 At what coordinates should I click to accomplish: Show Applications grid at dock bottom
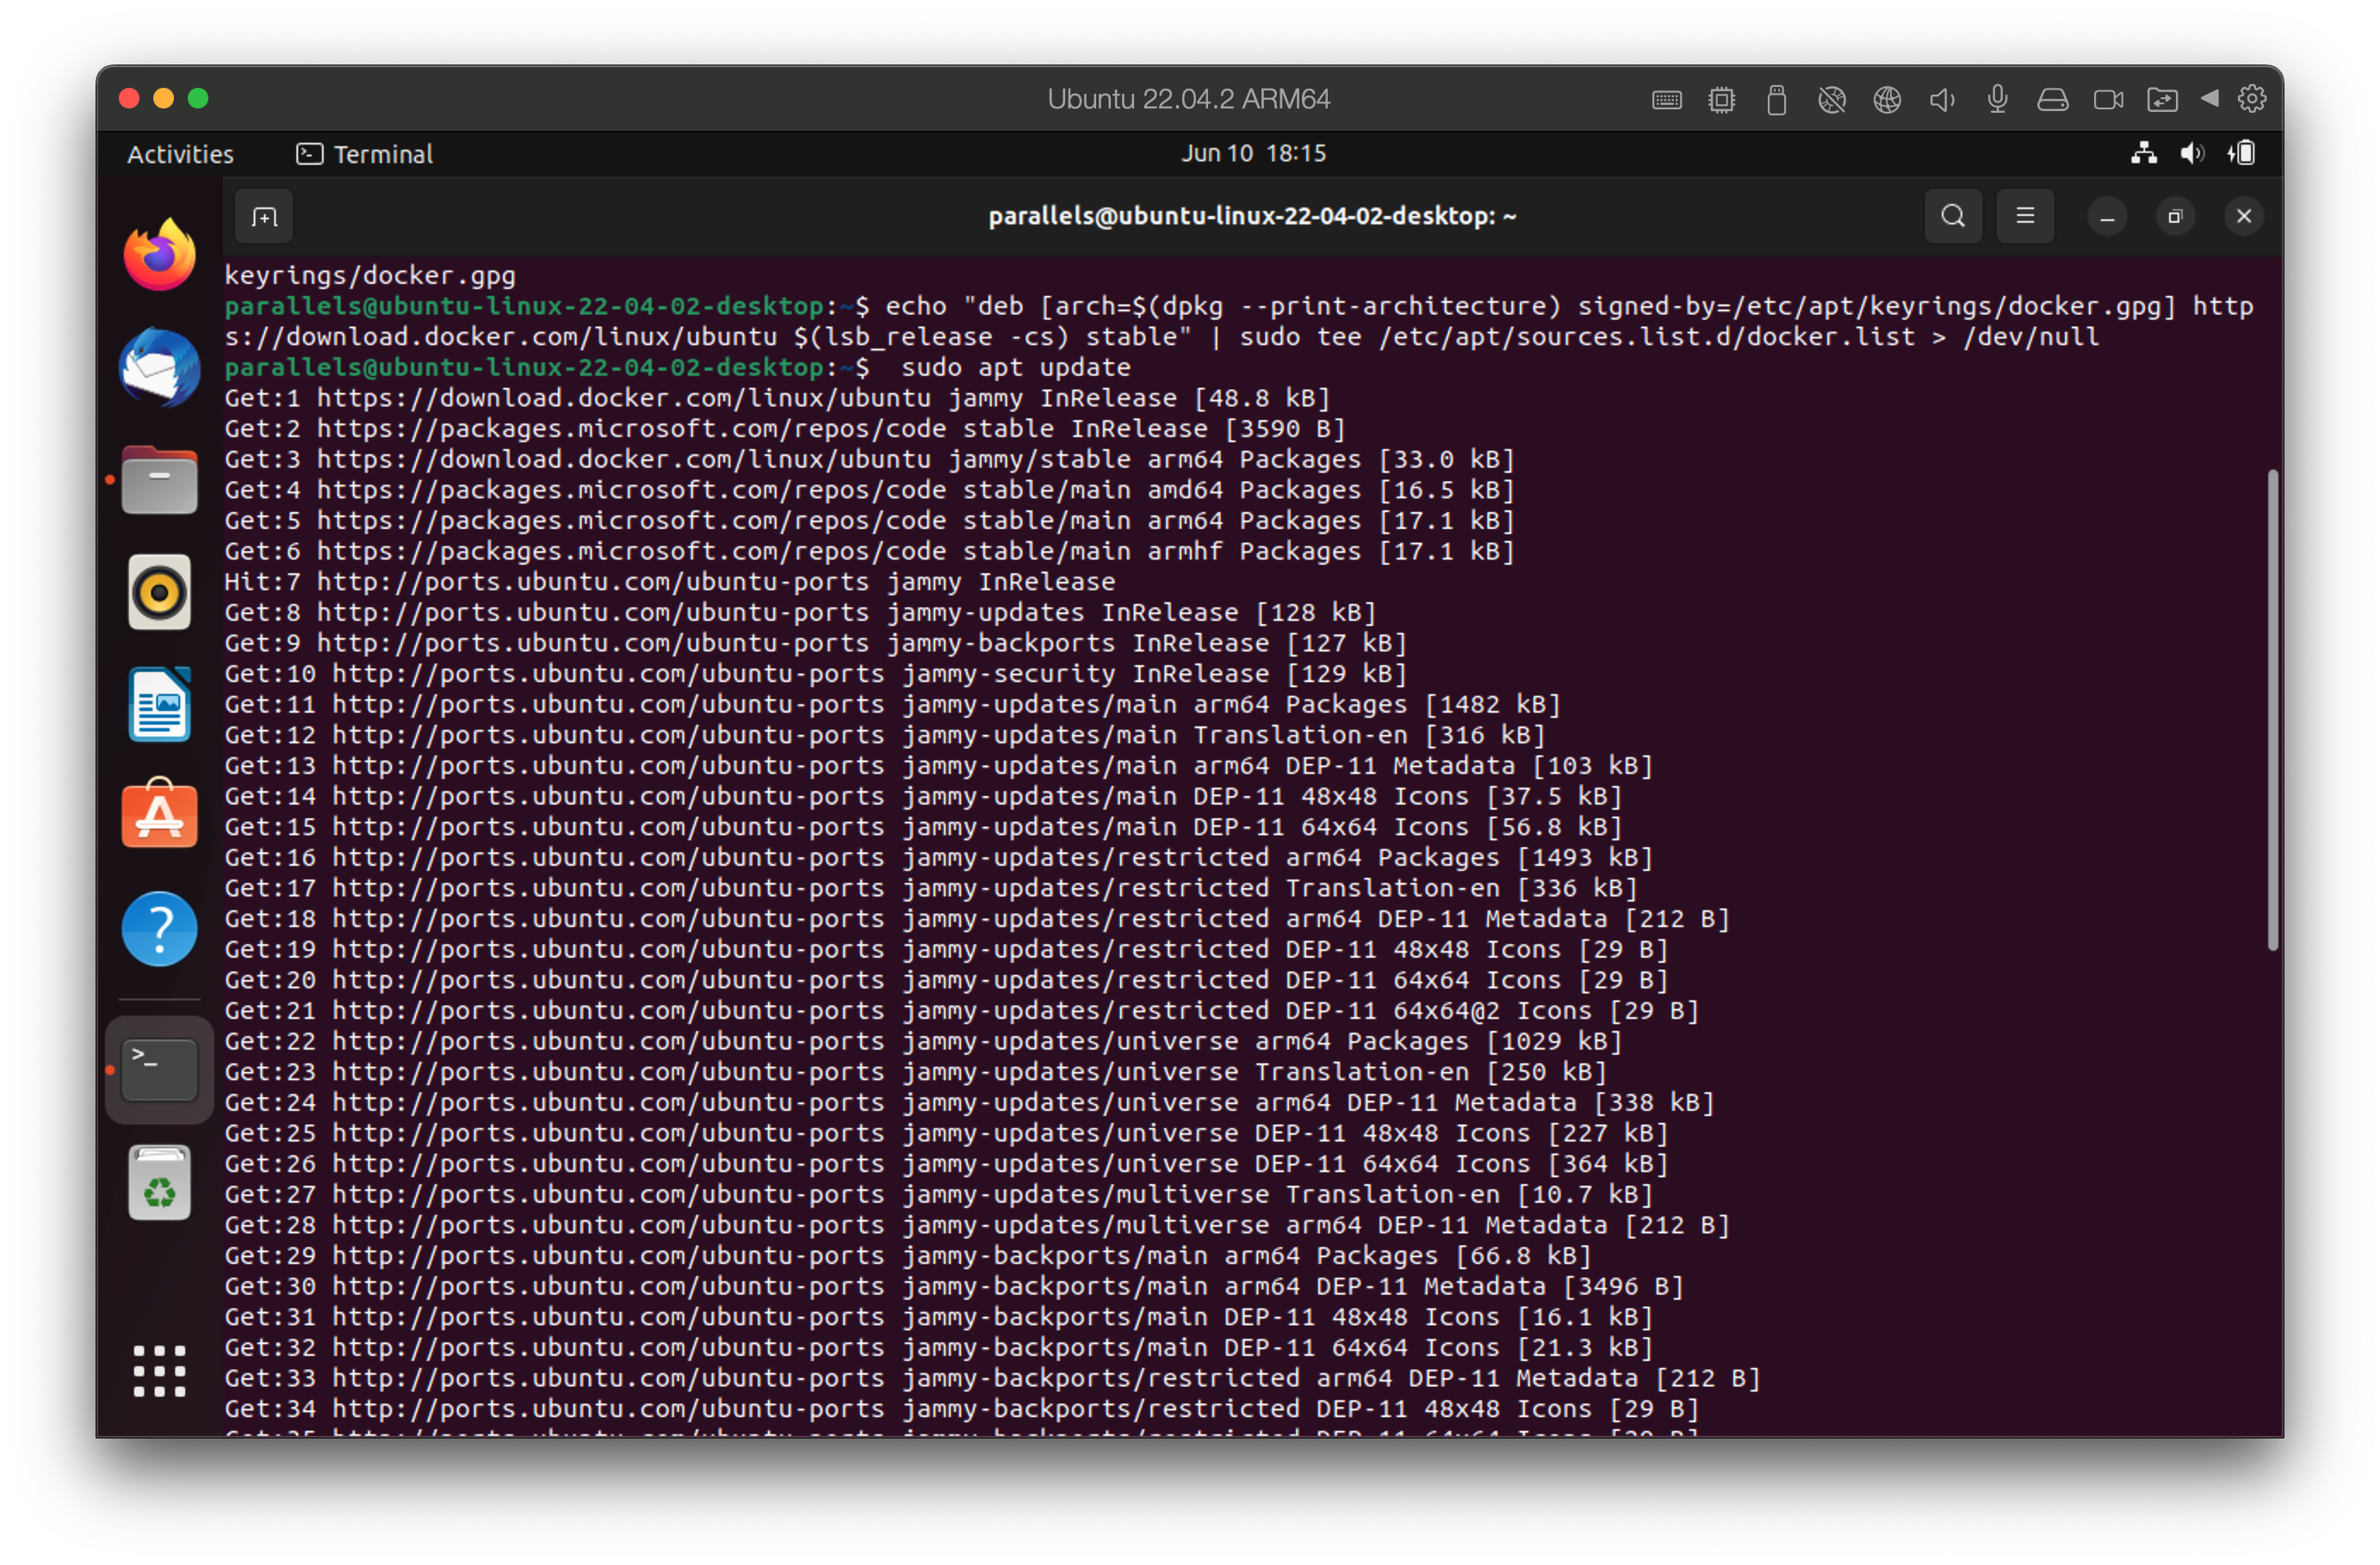(160, 1370)
